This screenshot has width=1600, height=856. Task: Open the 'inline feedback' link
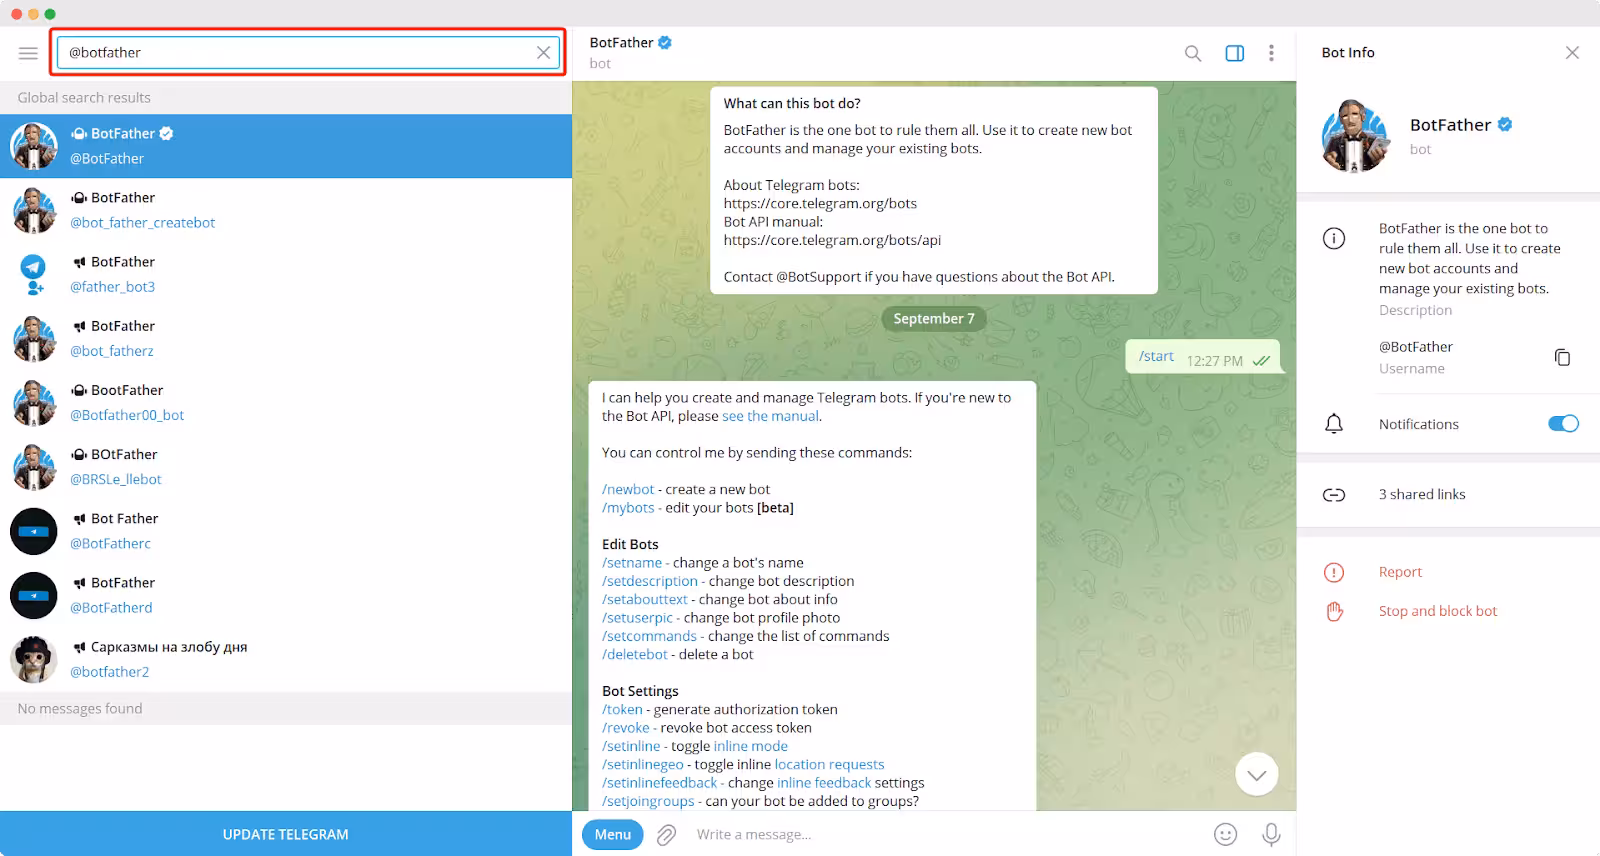pyautogui.click(x=824, y=783)
